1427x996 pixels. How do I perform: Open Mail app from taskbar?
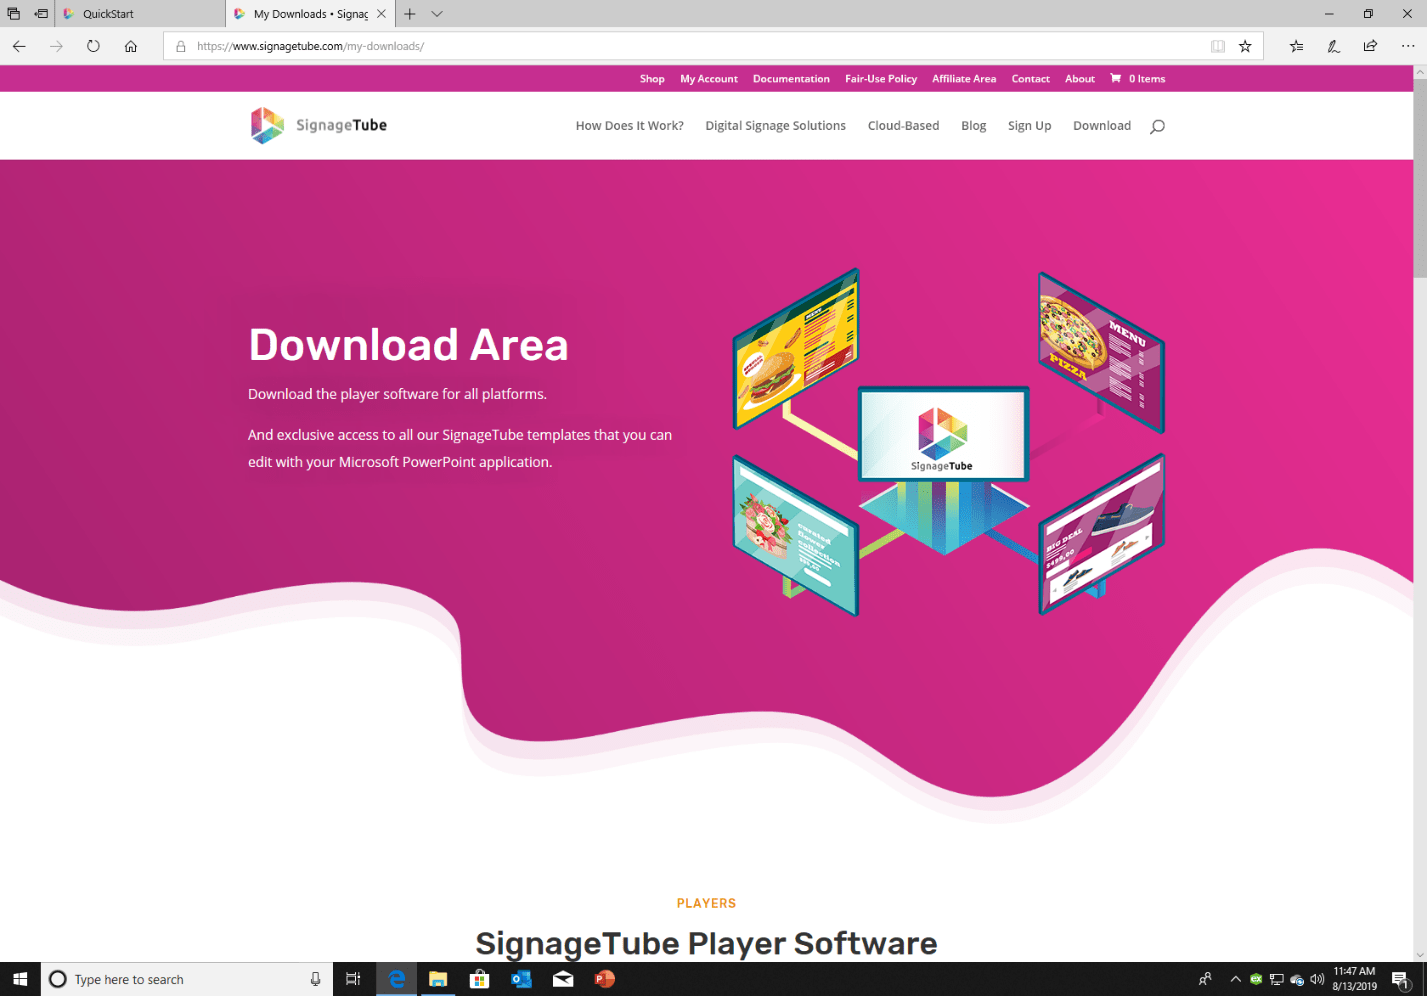tap(563, 979)
